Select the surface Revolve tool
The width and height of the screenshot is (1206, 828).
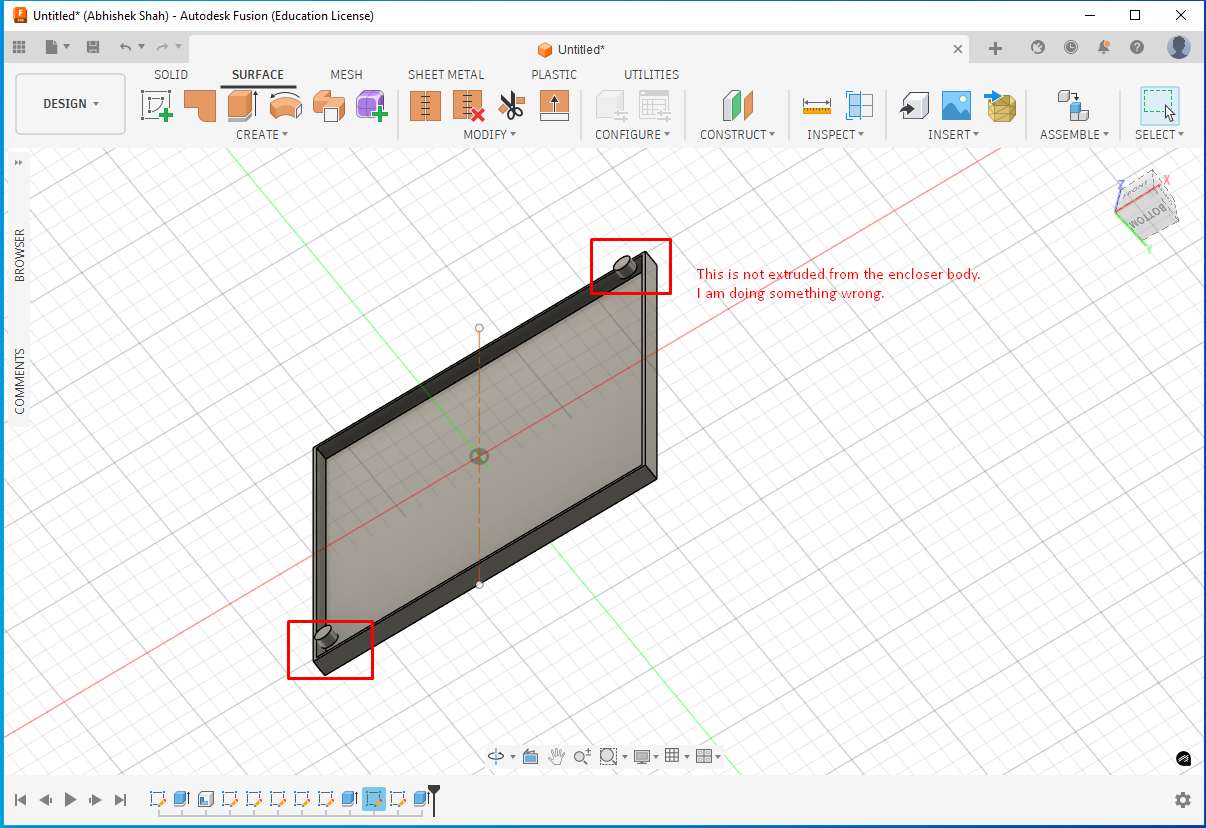pos(286,105)
